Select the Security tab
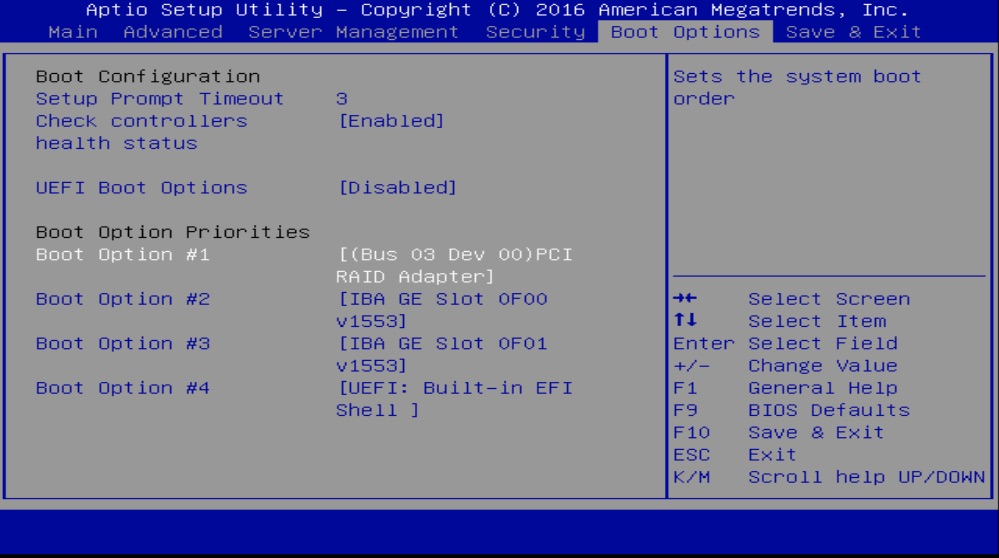 point(535,32)
